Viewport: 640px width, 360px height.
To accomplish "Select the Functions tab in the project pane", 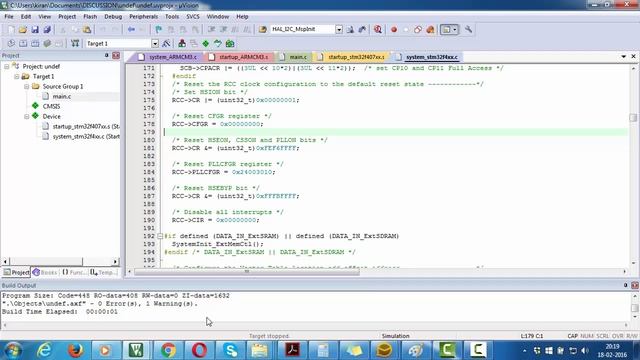I will point(73,272).
